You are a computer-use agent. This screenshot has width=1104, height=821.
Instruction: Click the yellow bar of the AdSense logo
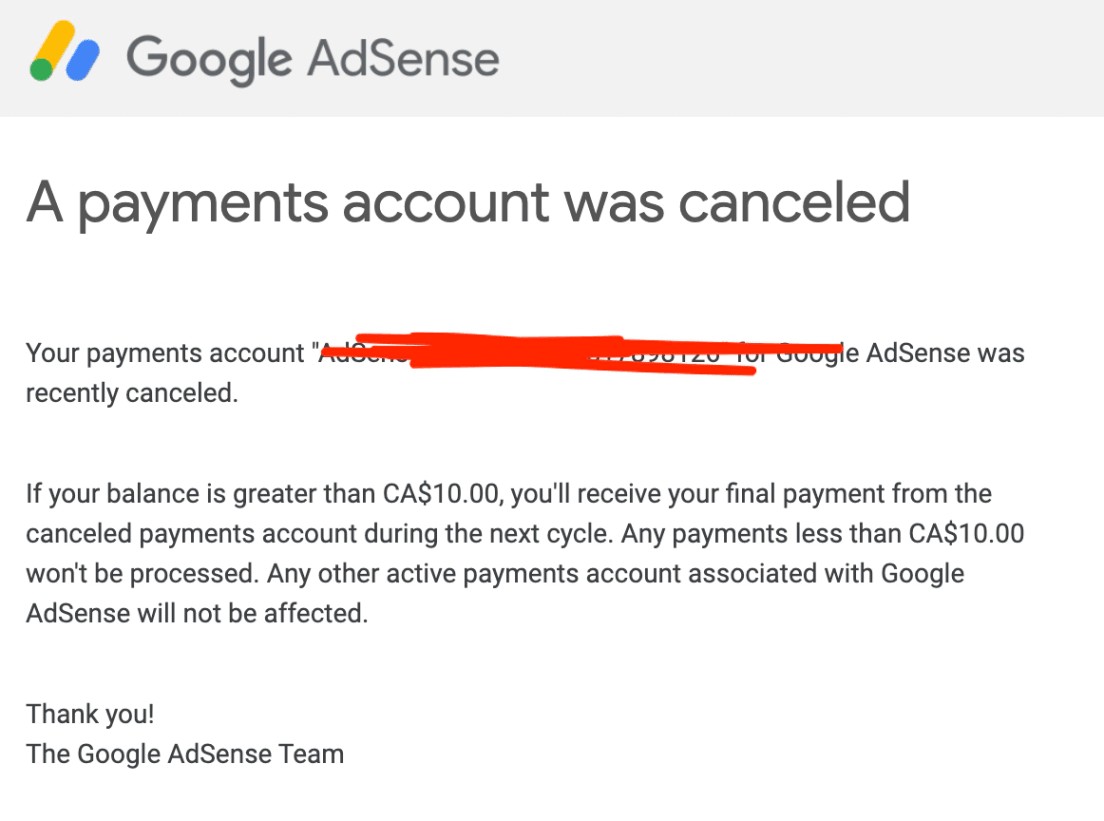(x=54, y=44)
